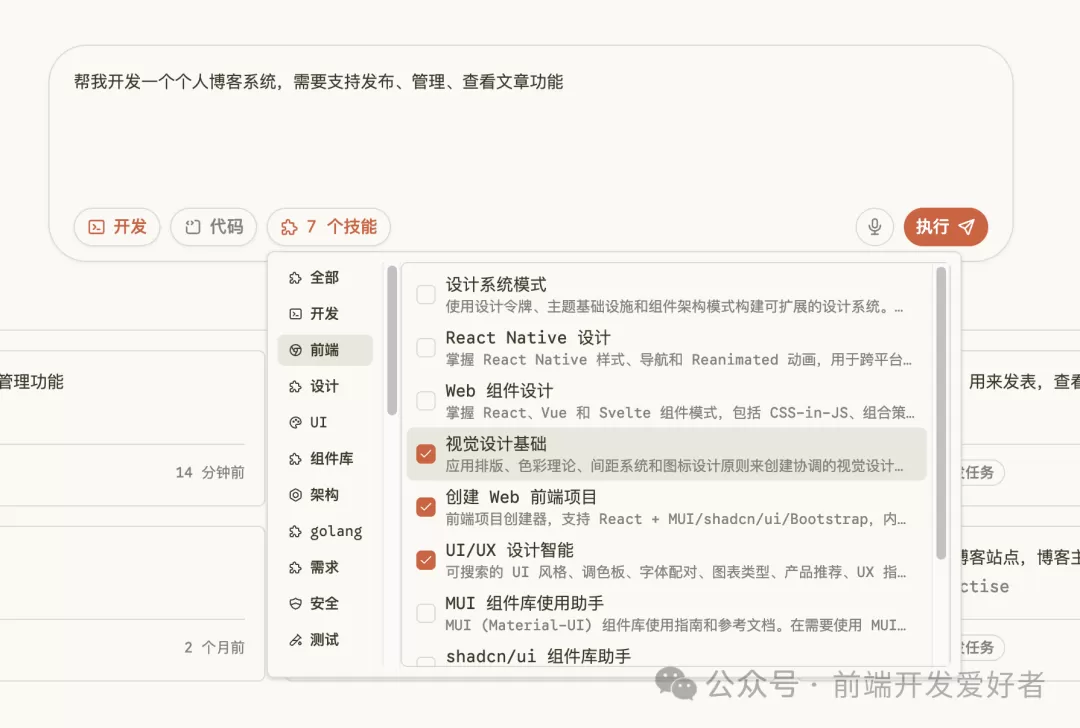Click the UI/UX 设计智能 description text
This screenshot has width=1080, height=728.
coord(676,572)
